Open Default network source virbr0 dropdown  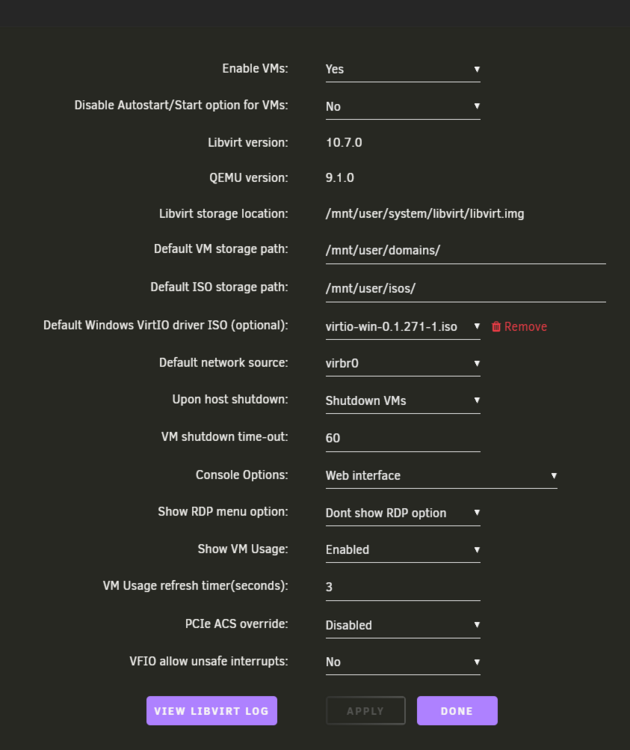(x=403, y=364)
